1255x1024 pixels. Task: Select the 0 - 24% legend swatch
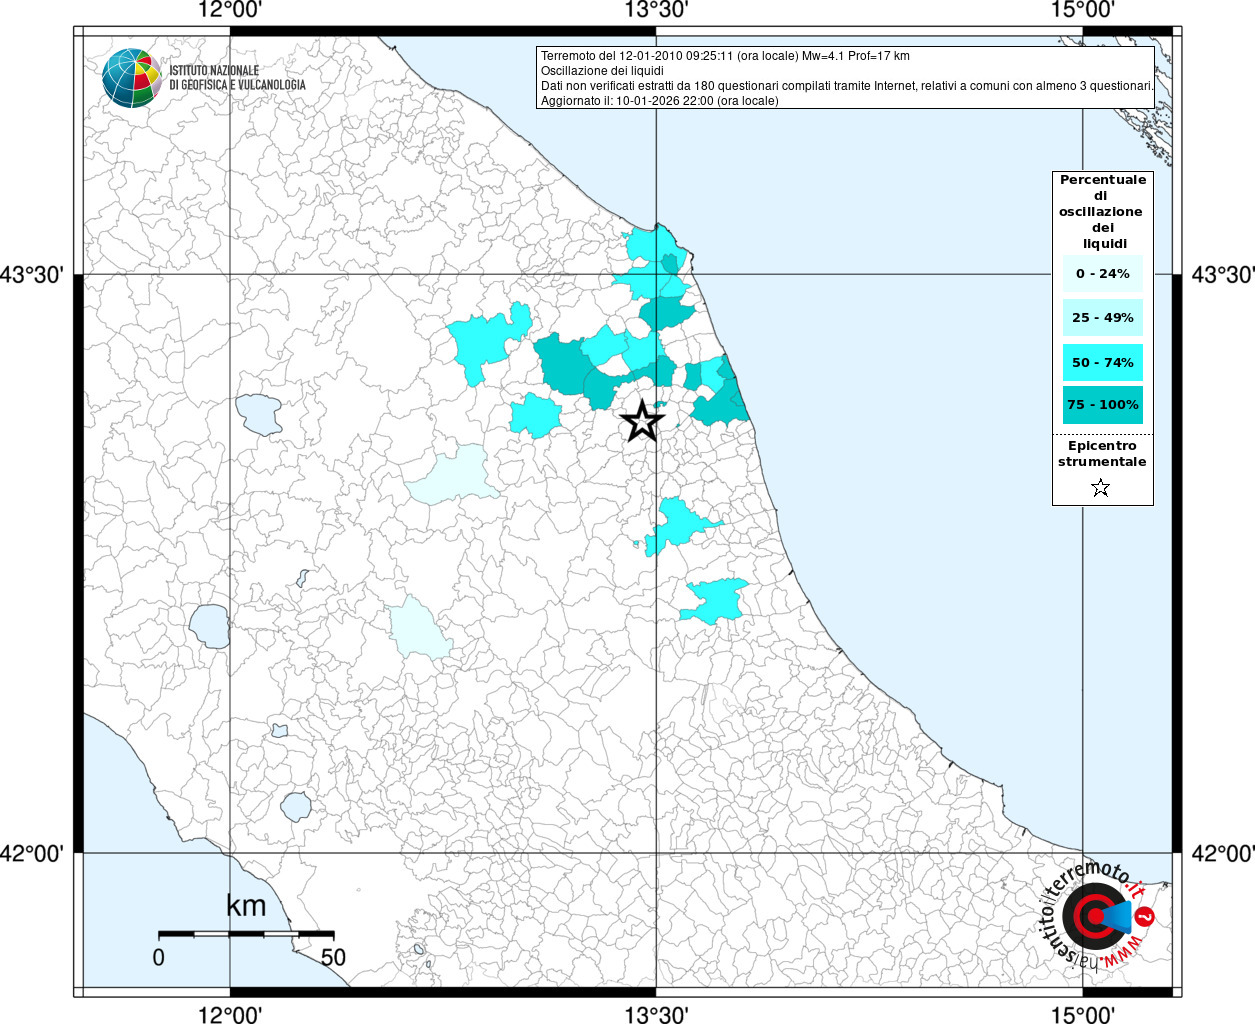1102,274
